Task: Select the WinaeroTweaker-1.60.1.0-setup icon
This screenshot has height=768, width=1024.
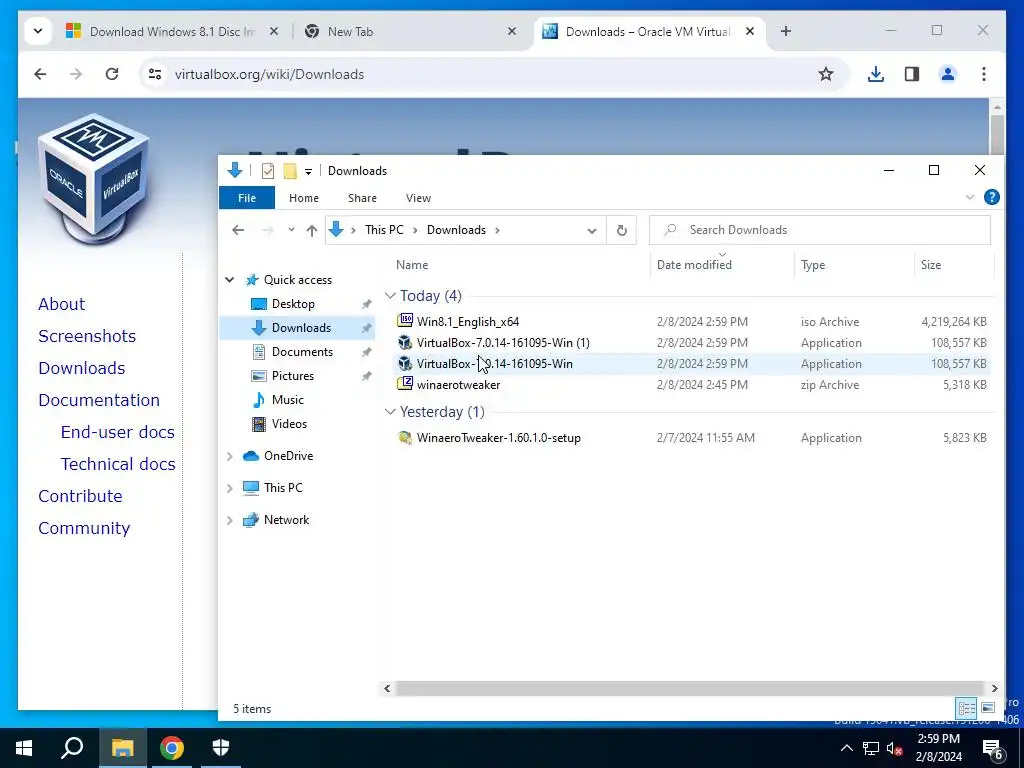Action: point(405,438)
